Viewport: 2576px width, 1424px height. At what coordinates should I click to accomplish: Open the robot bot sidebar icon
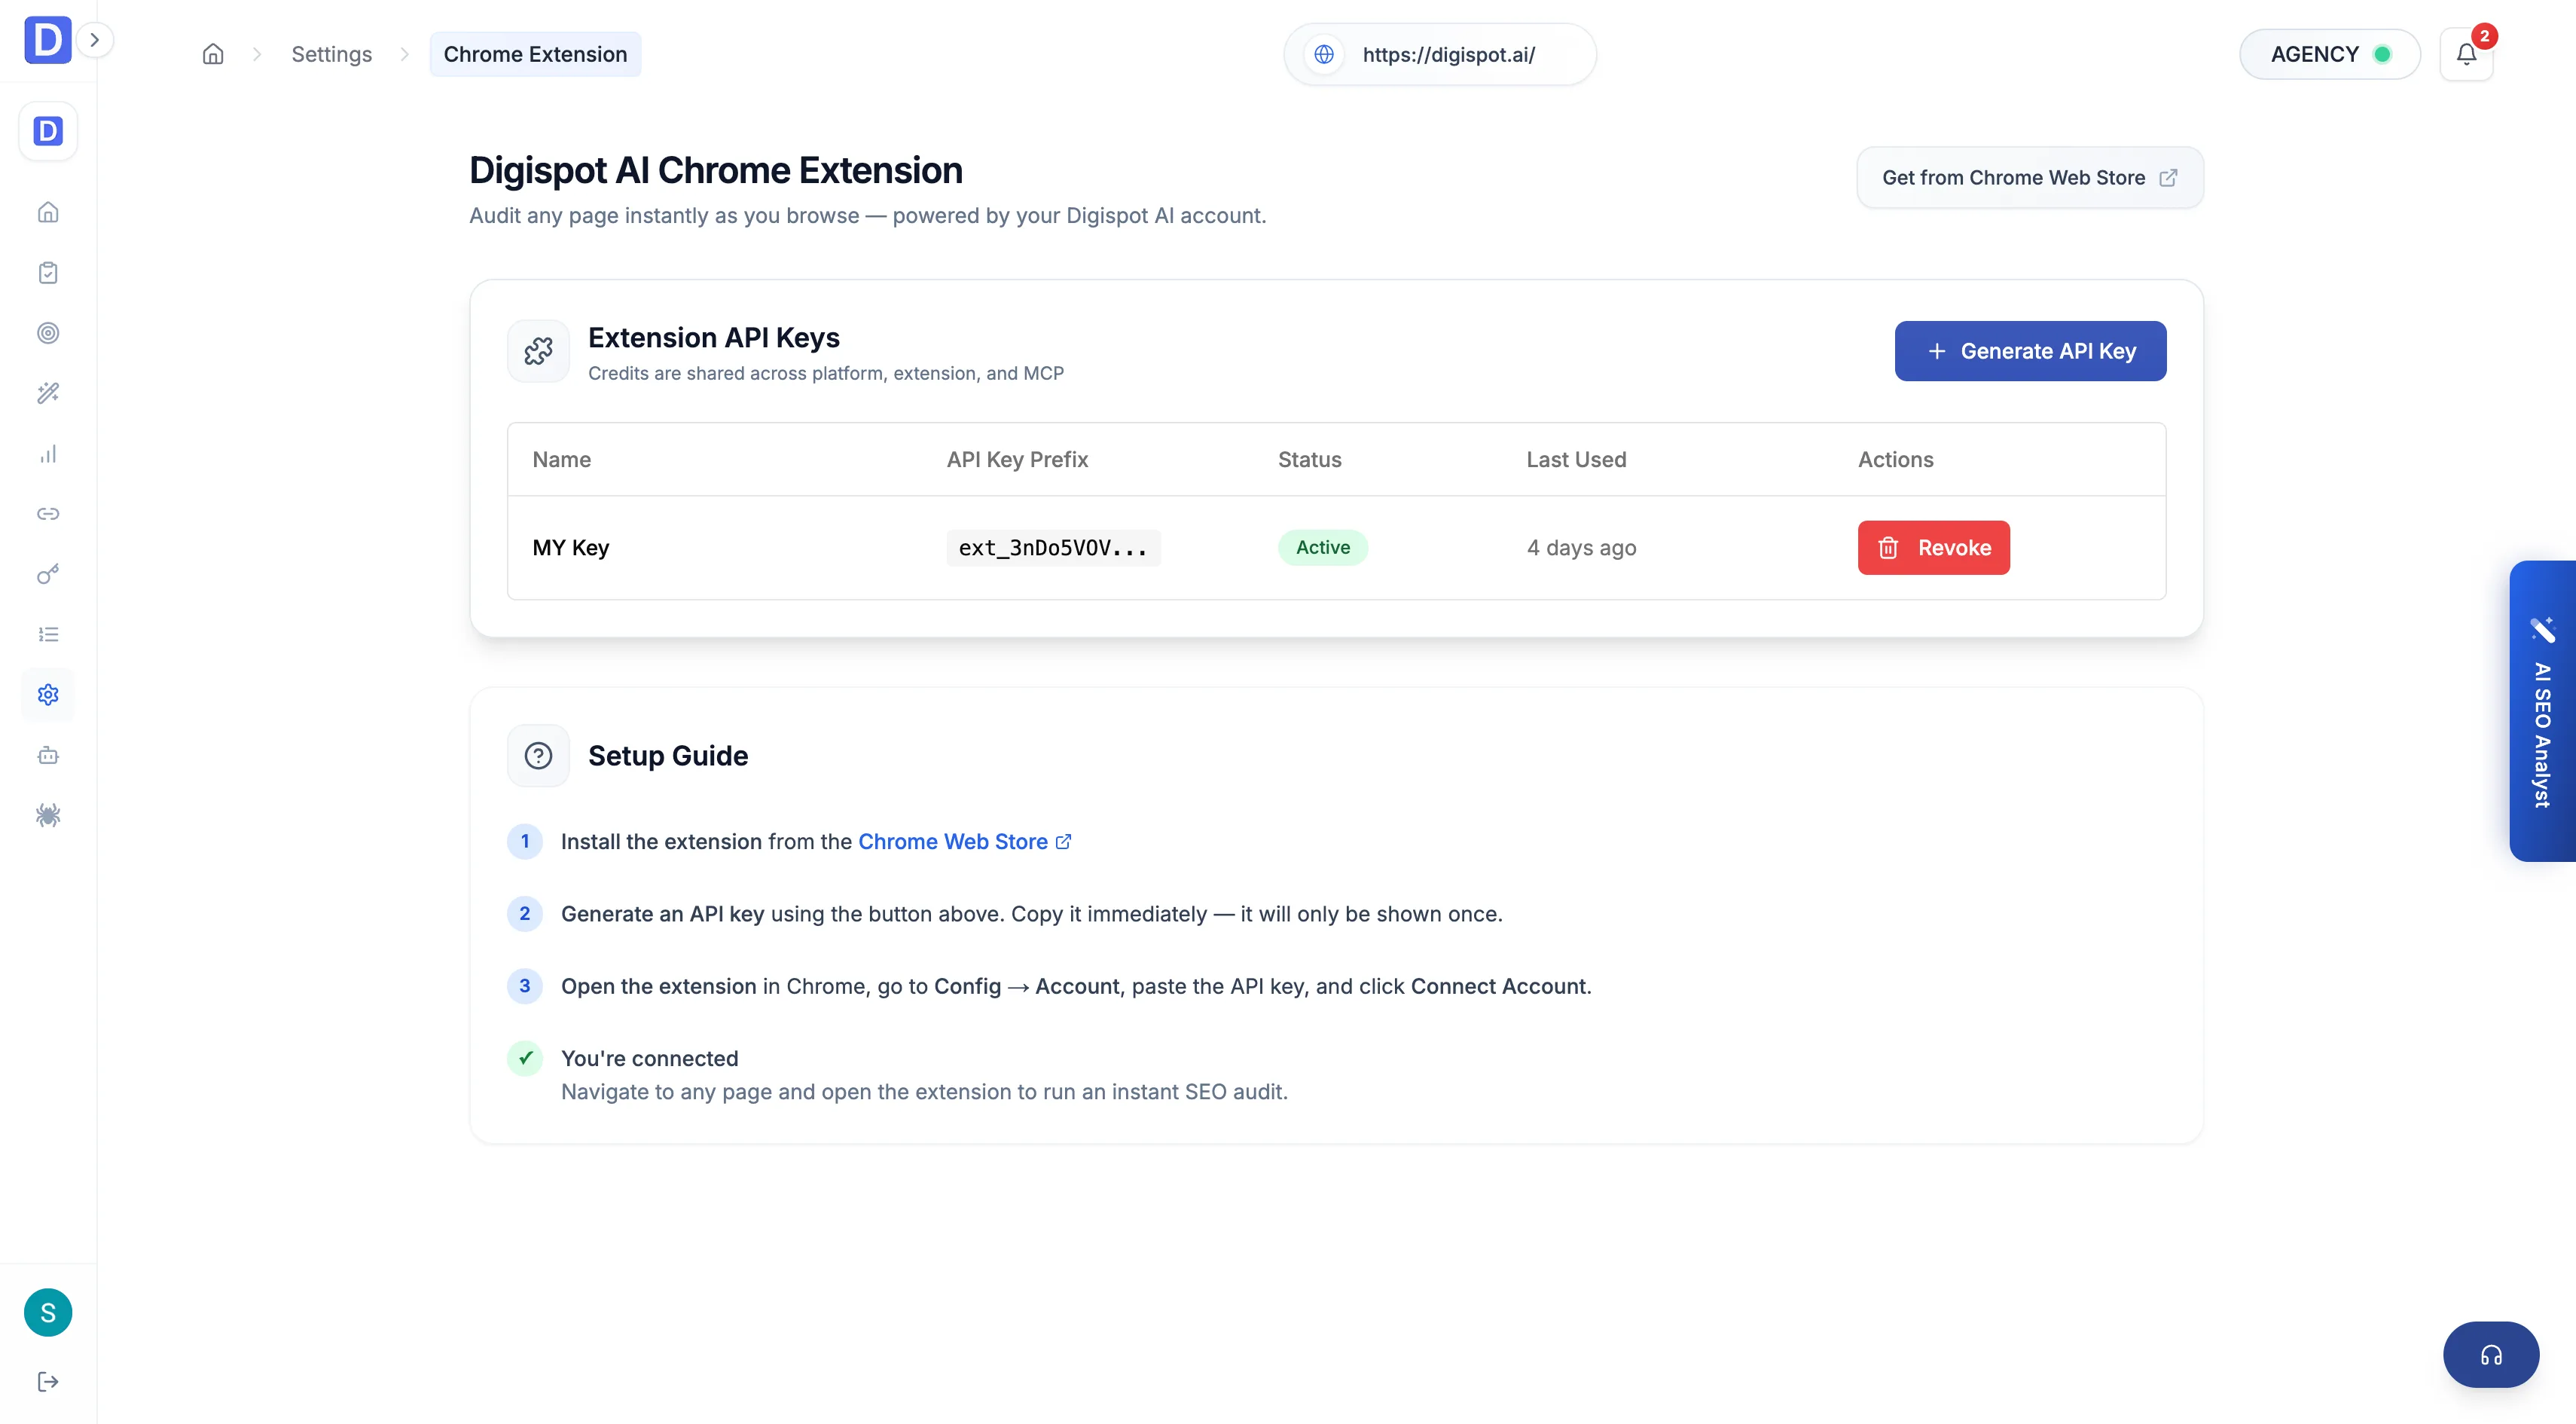(48, 755)
